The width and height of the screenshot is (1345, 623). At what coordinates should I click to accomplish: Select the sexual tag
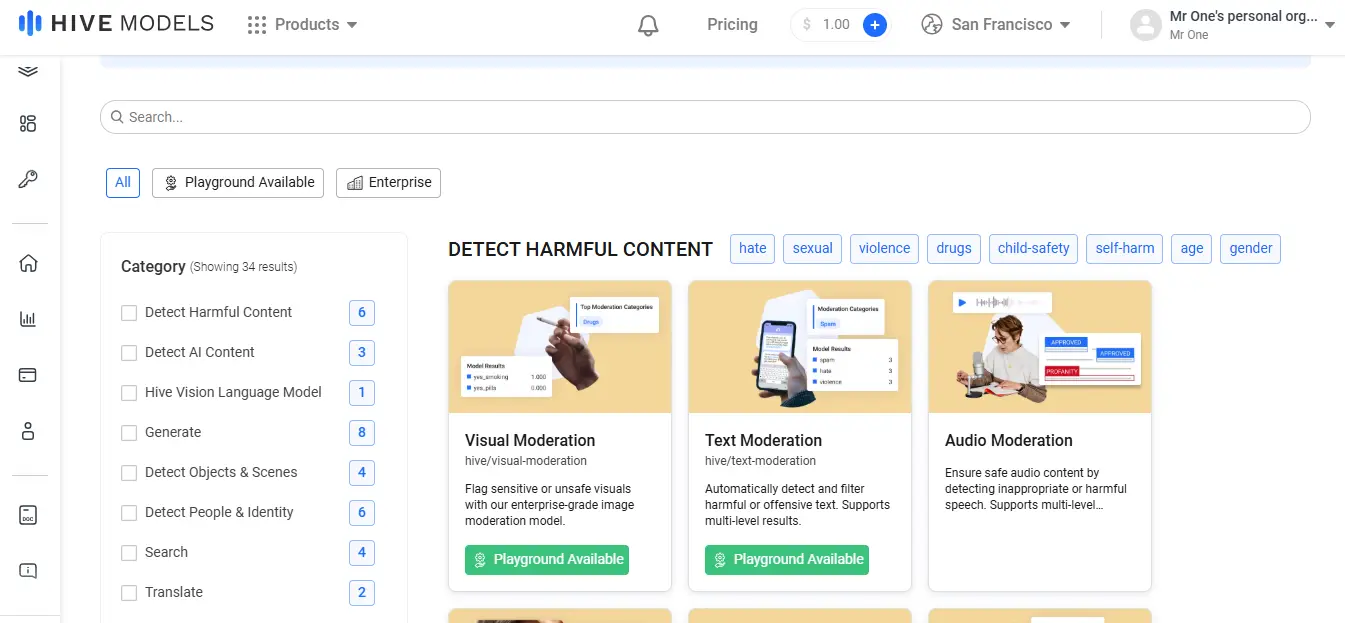813,248
